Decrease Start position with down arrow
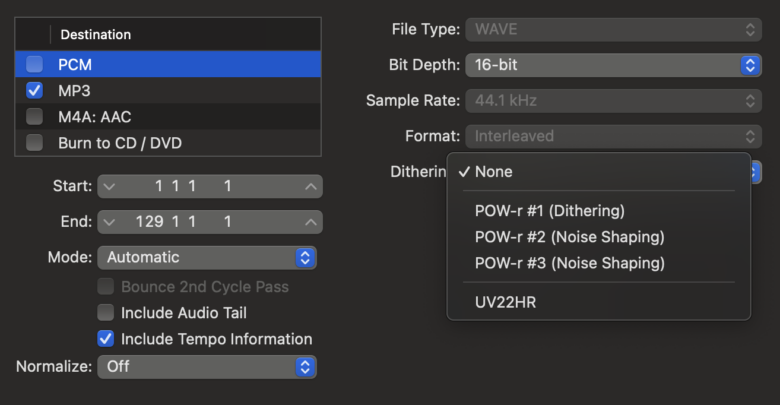780x405 pixels. 109,187
